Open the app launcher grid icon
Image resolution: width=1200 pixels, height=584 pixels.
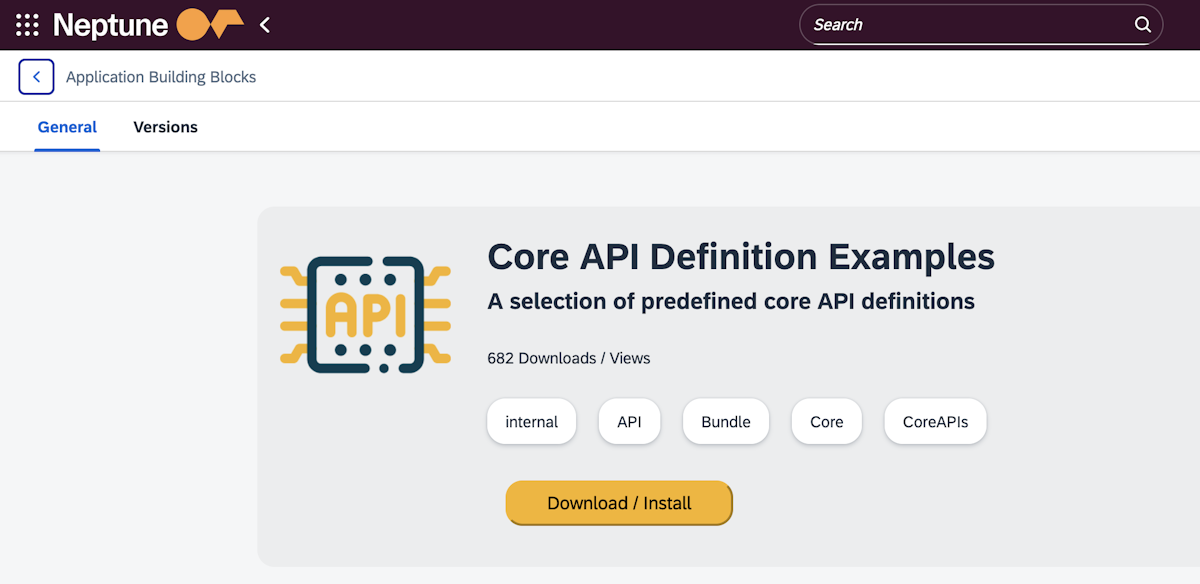pyautogui.click(x=27, y=25)
